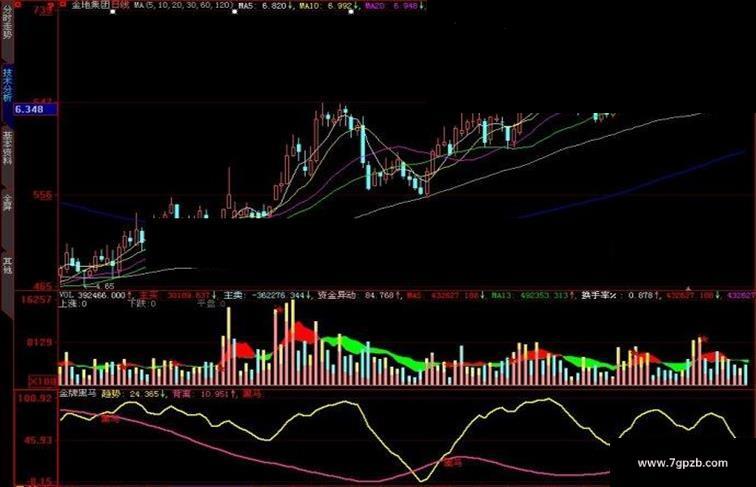Click the 日线 period label
Viewport: 756px width, 487px height.
(121, 5)
